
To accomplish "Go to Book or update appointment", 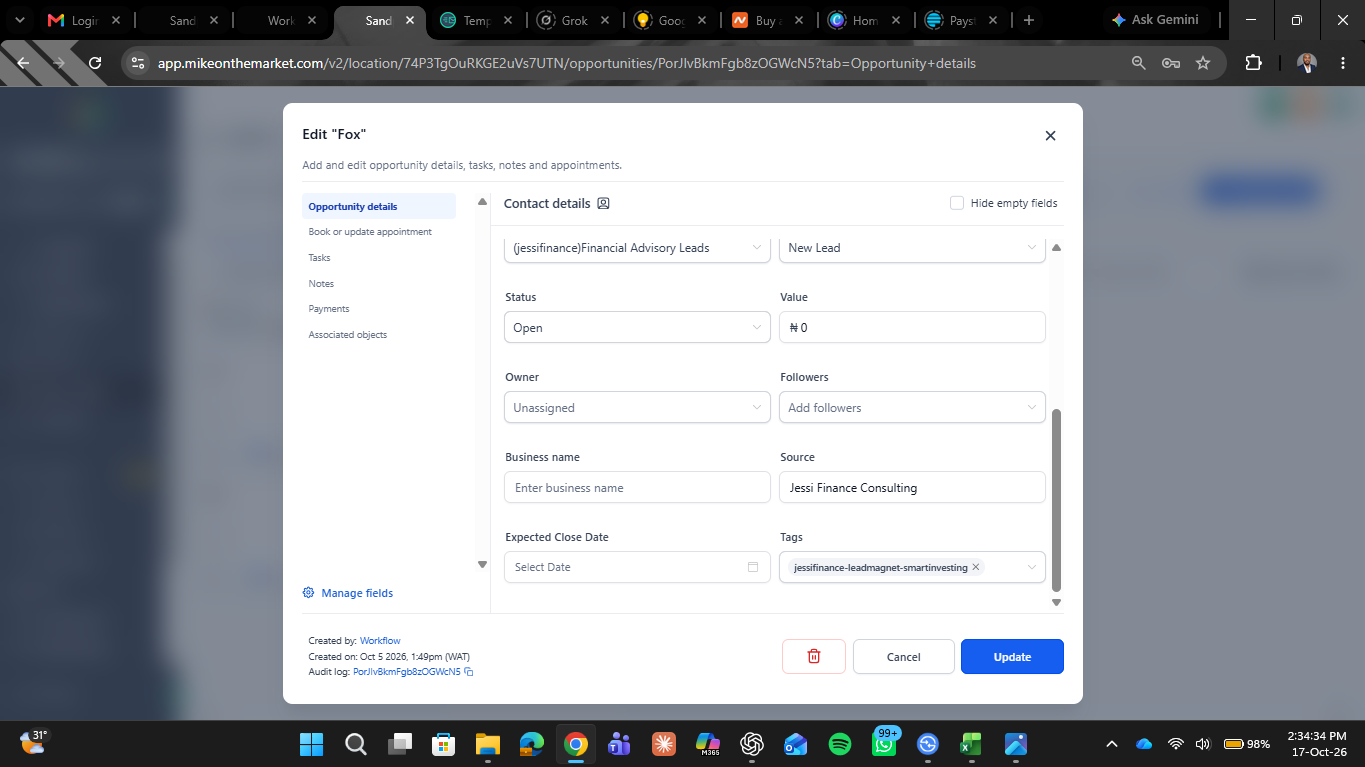I will tap(370, 232).
